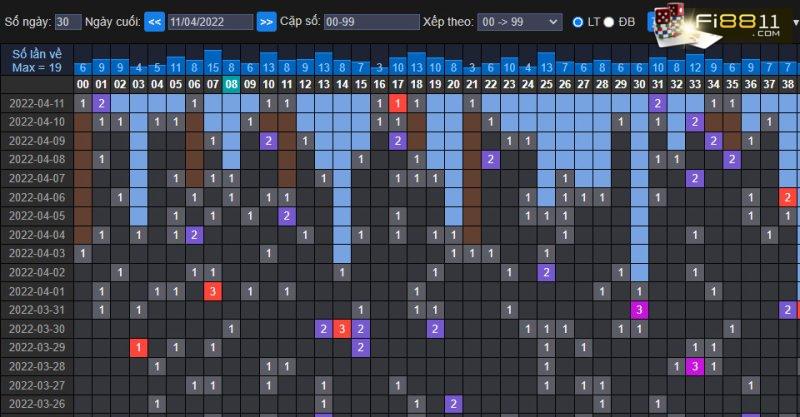
Task: Click the previous date double-arrow button
Action: pos(155,22)
